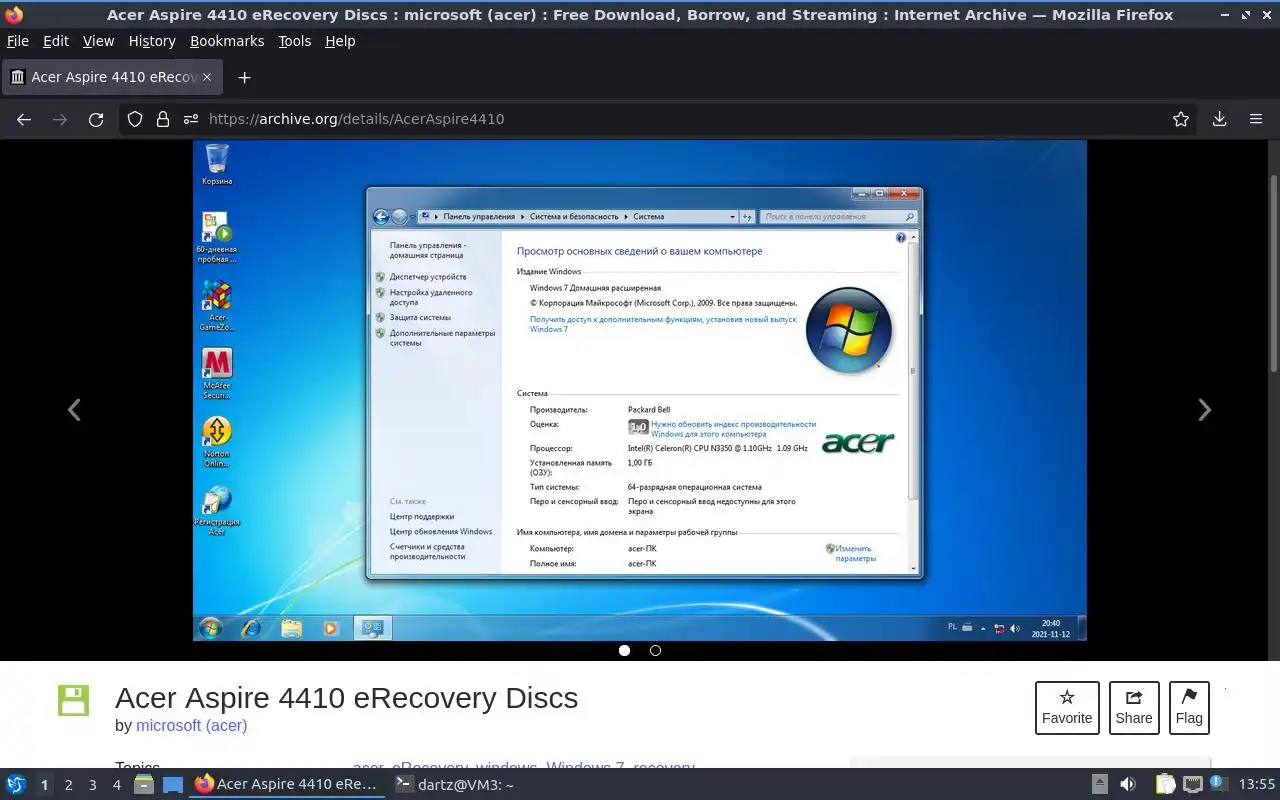The image size is (1280, 800).
Task: Click the green floppy software mediatype icon
Action: point(73,701)
